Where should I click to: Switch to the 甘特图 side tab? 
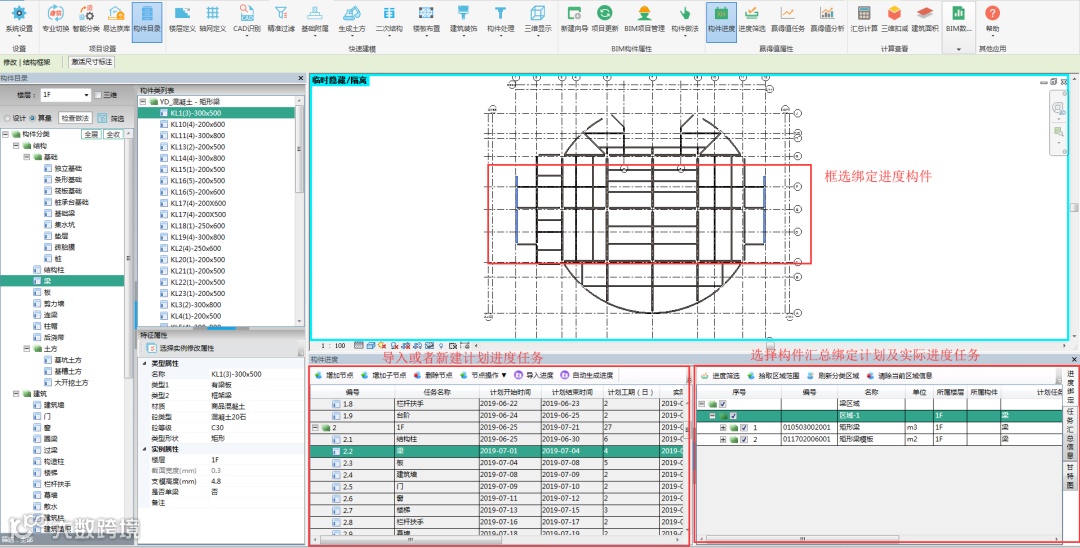click(1070, 477)
